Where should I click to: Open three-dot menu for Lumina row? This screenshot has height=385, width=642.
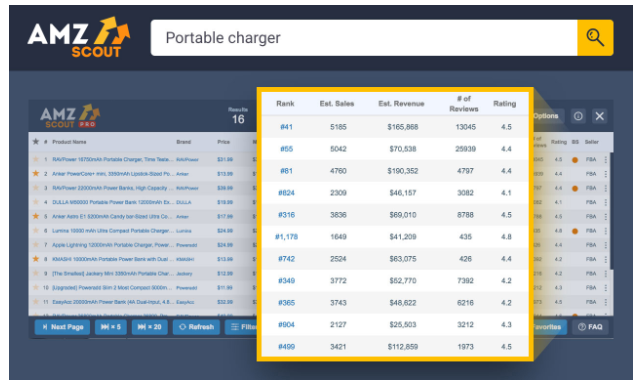pyautogui.click(x=606, y=231)
